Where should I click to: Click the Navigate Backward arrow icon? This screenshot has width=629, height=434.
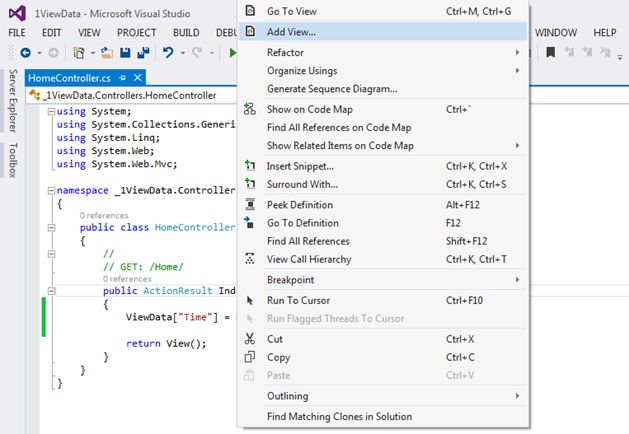(24, 52)
